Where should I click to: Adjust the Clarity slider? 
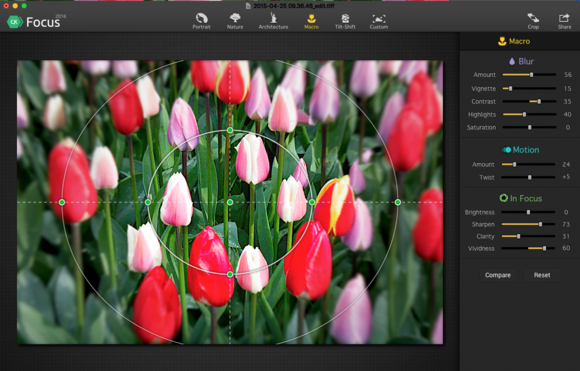[528, 236]
